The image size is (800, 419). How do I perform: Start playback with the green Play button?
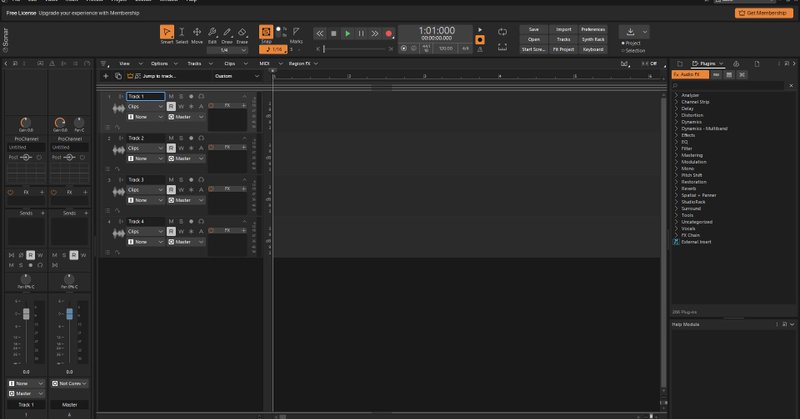click(347, 34)
